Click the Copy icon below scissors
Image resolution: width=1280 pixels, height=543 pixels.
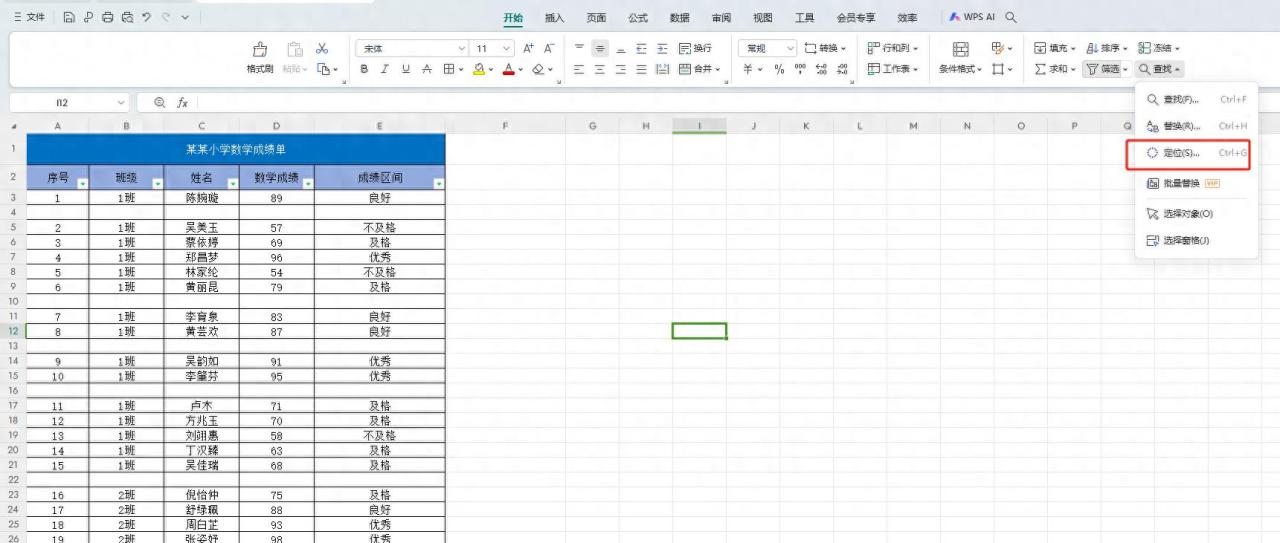click(x=324, y=69)
